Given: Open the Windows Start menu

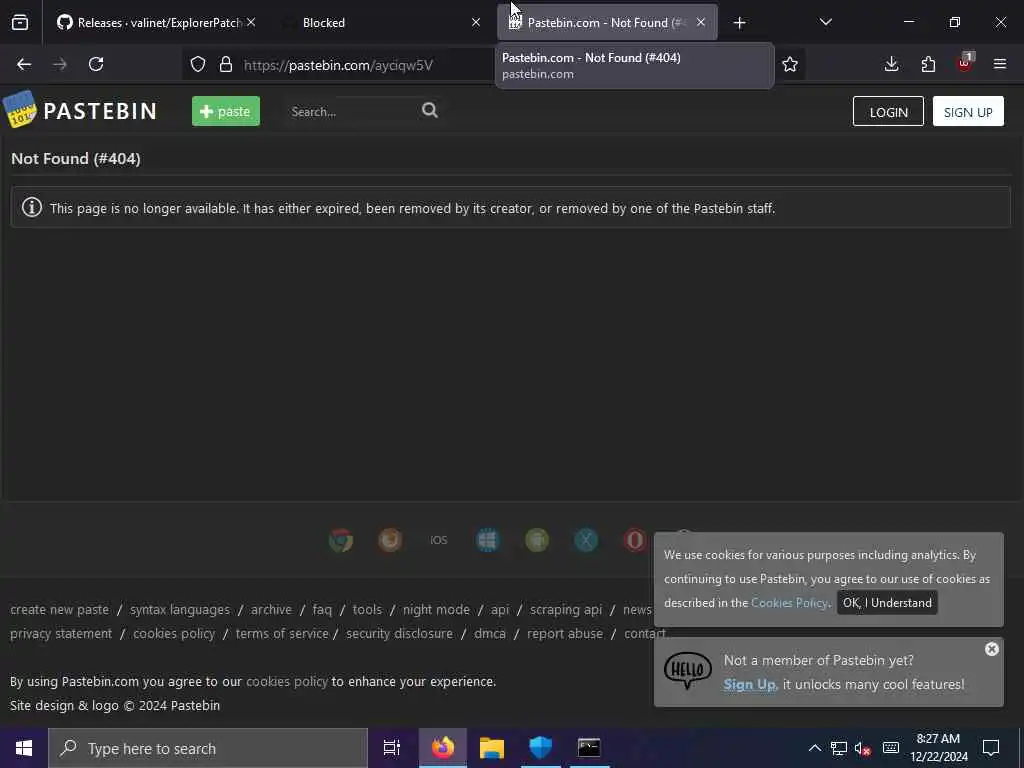Looking at the screenshot, I should click(x=24, y=748).
